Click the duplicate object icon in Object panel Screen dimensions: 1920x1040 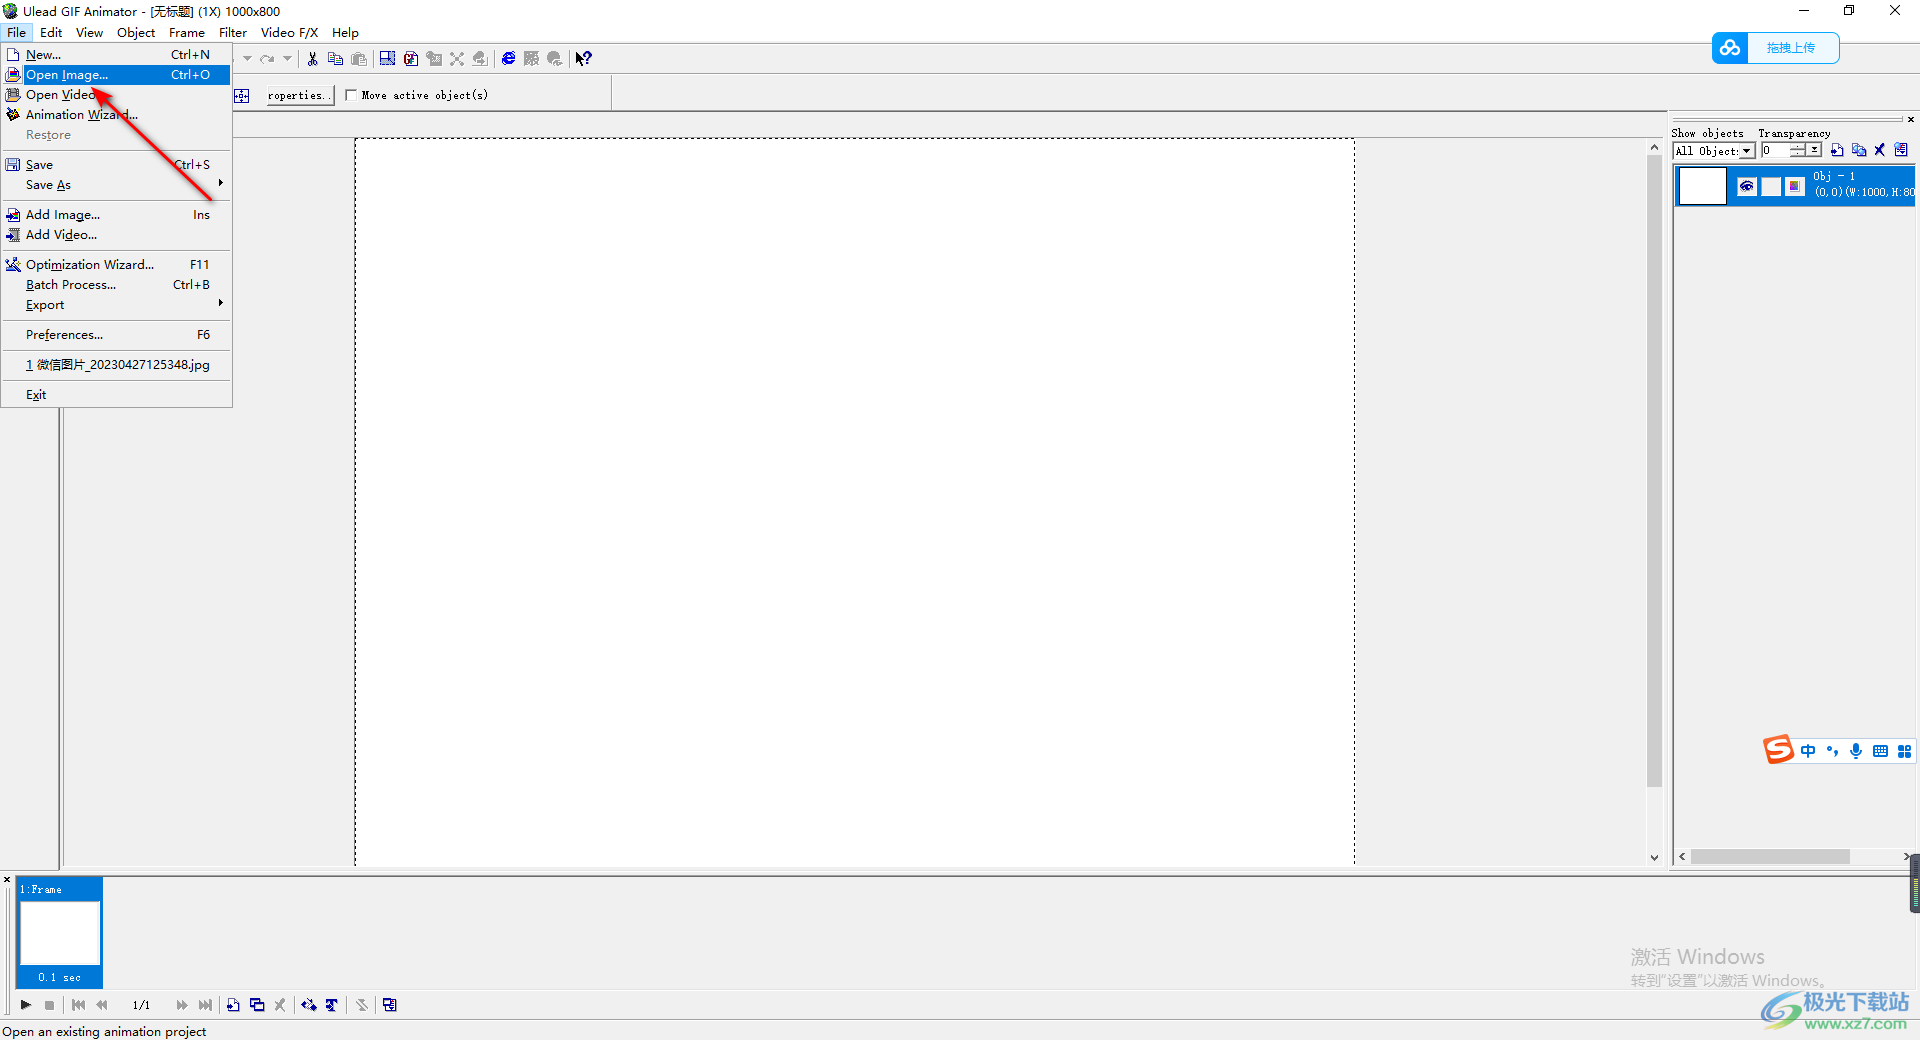tap(1859, 151)
